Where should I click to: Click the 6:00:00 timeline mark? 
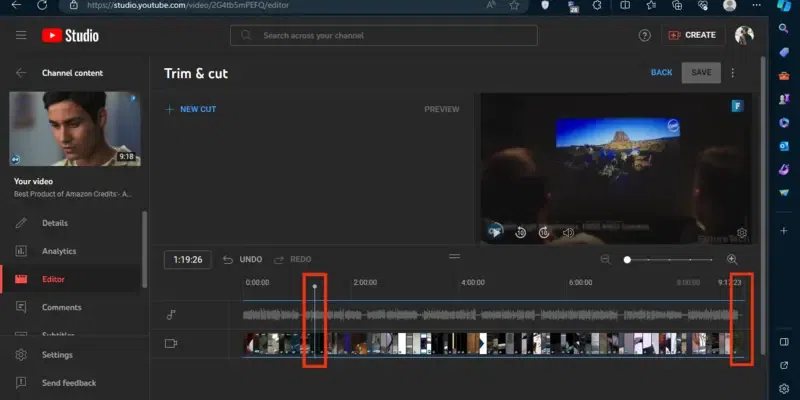pos(581,282)
